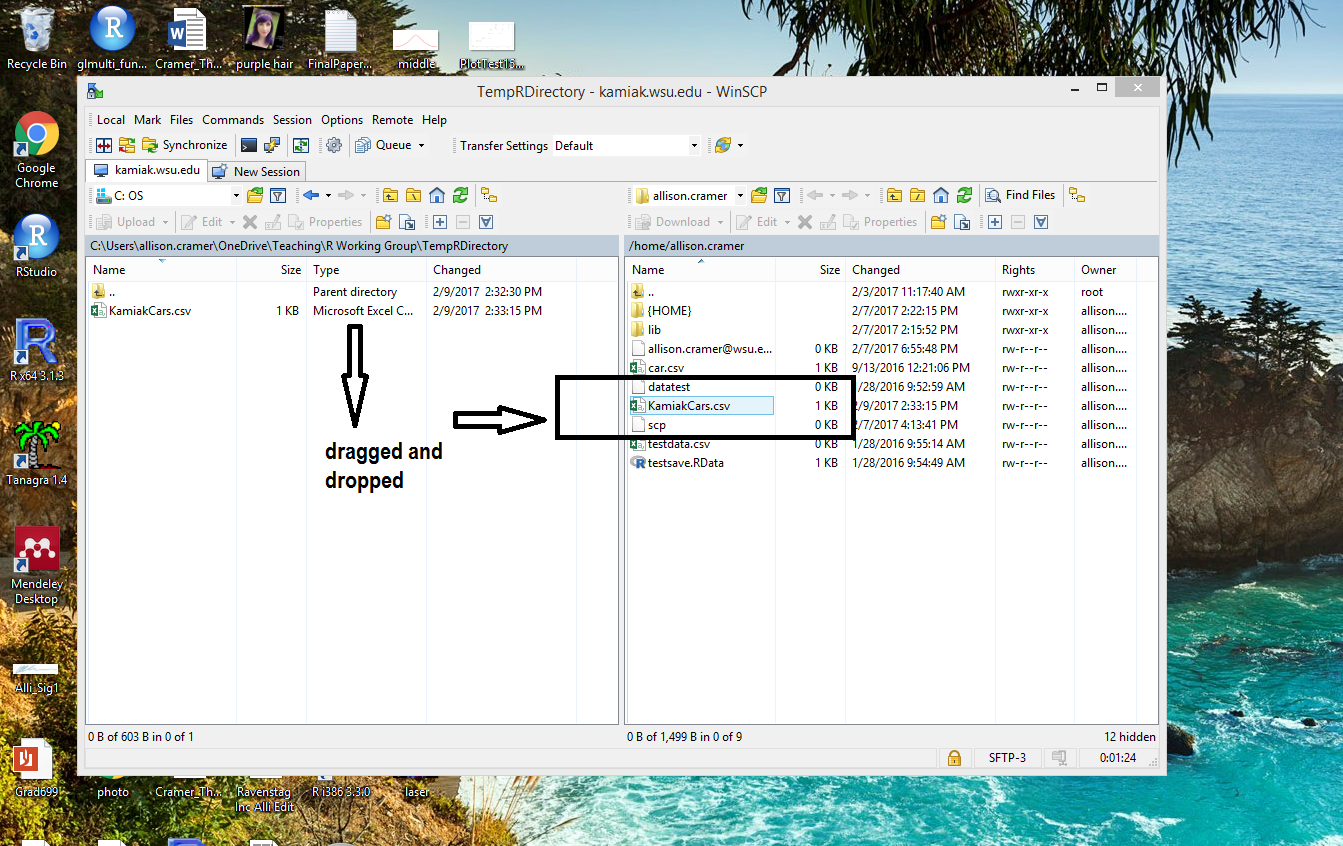
Task: Expand allison.cramer remote directory dropdown
Action: 740,196
